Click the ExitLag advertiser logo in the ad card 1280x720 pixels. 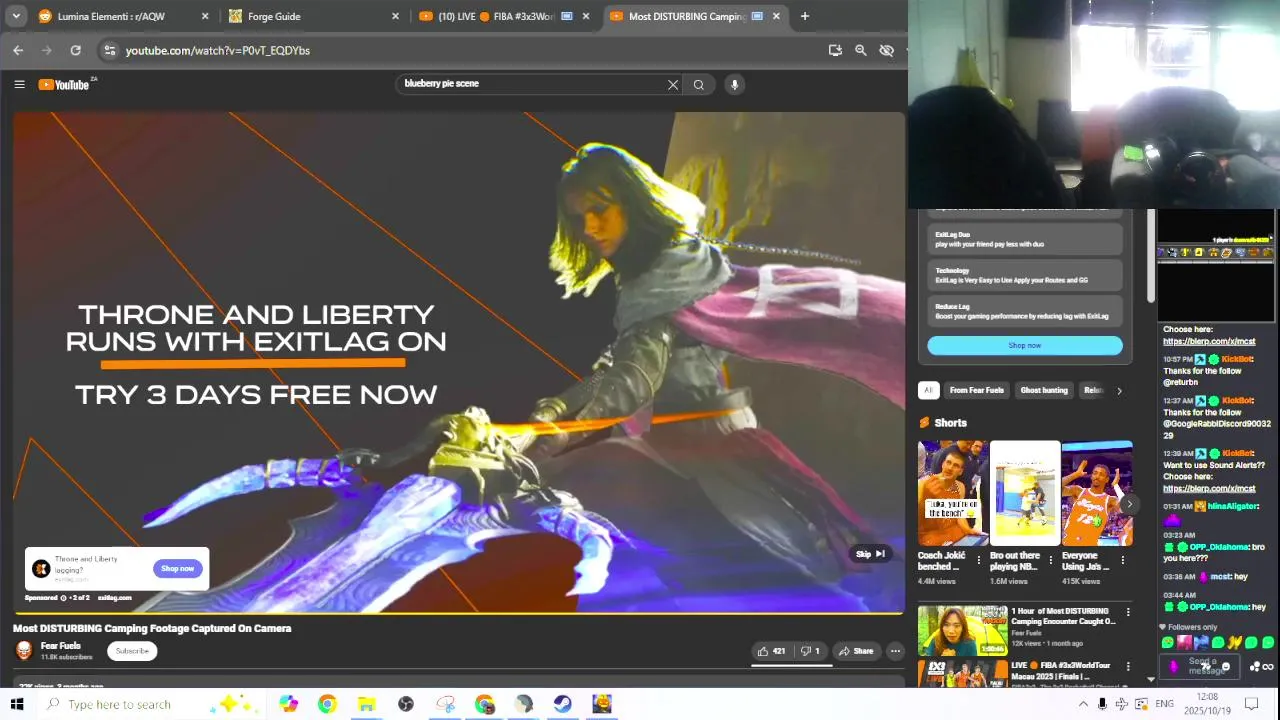[41, 569]
